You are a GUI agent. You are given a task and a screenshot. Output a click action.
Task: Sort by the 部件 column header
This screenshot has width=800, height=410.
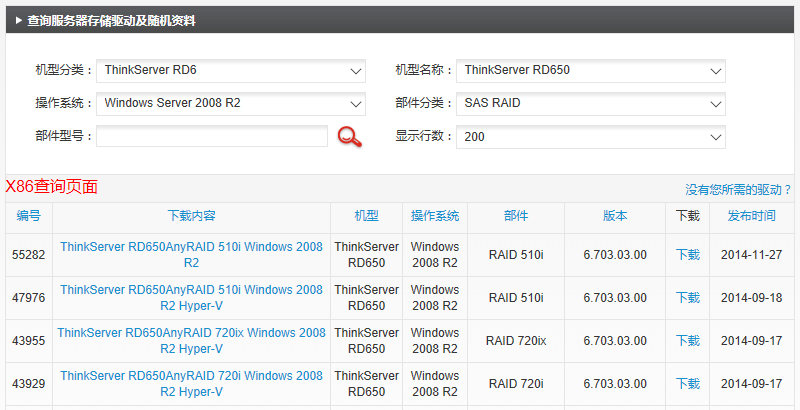[516, 216]
